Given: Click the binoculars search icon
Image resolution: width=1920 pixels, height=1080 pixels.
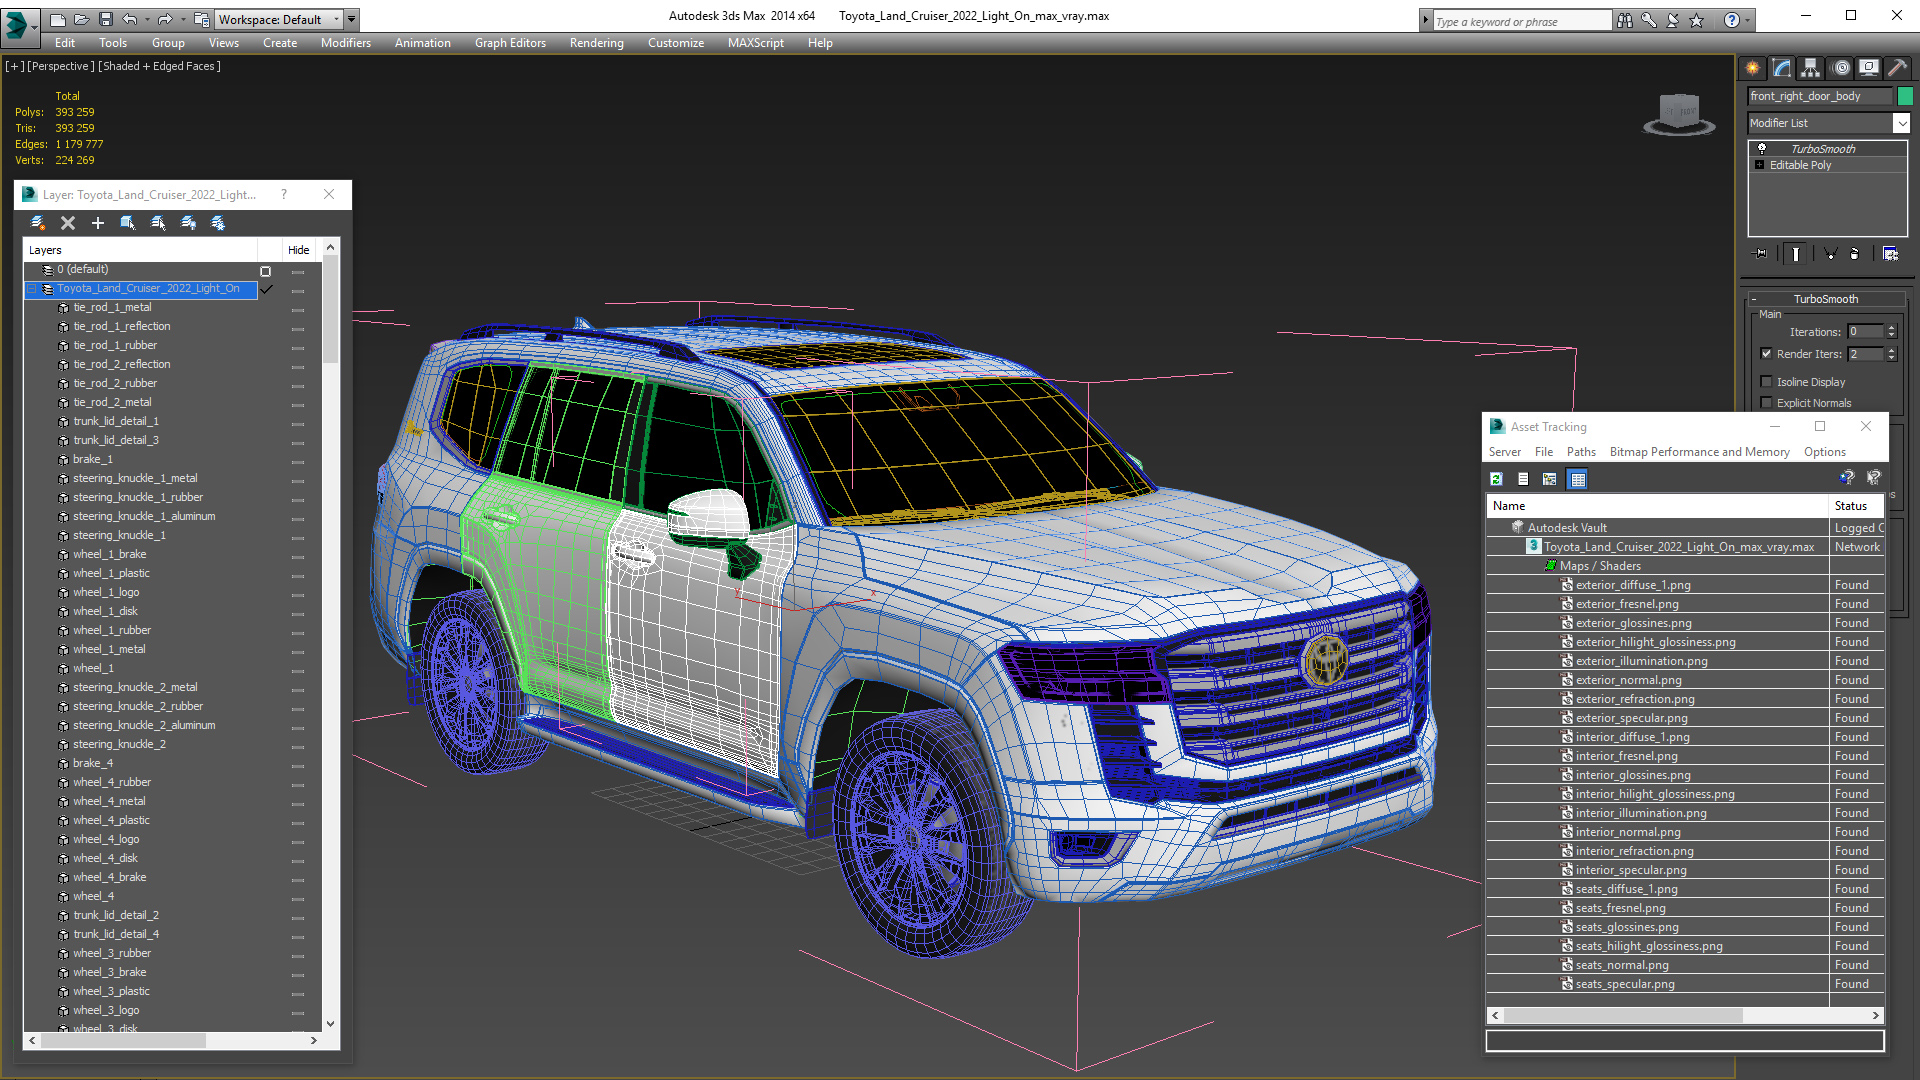Looking at the screenshot, I should point(1625,20).
